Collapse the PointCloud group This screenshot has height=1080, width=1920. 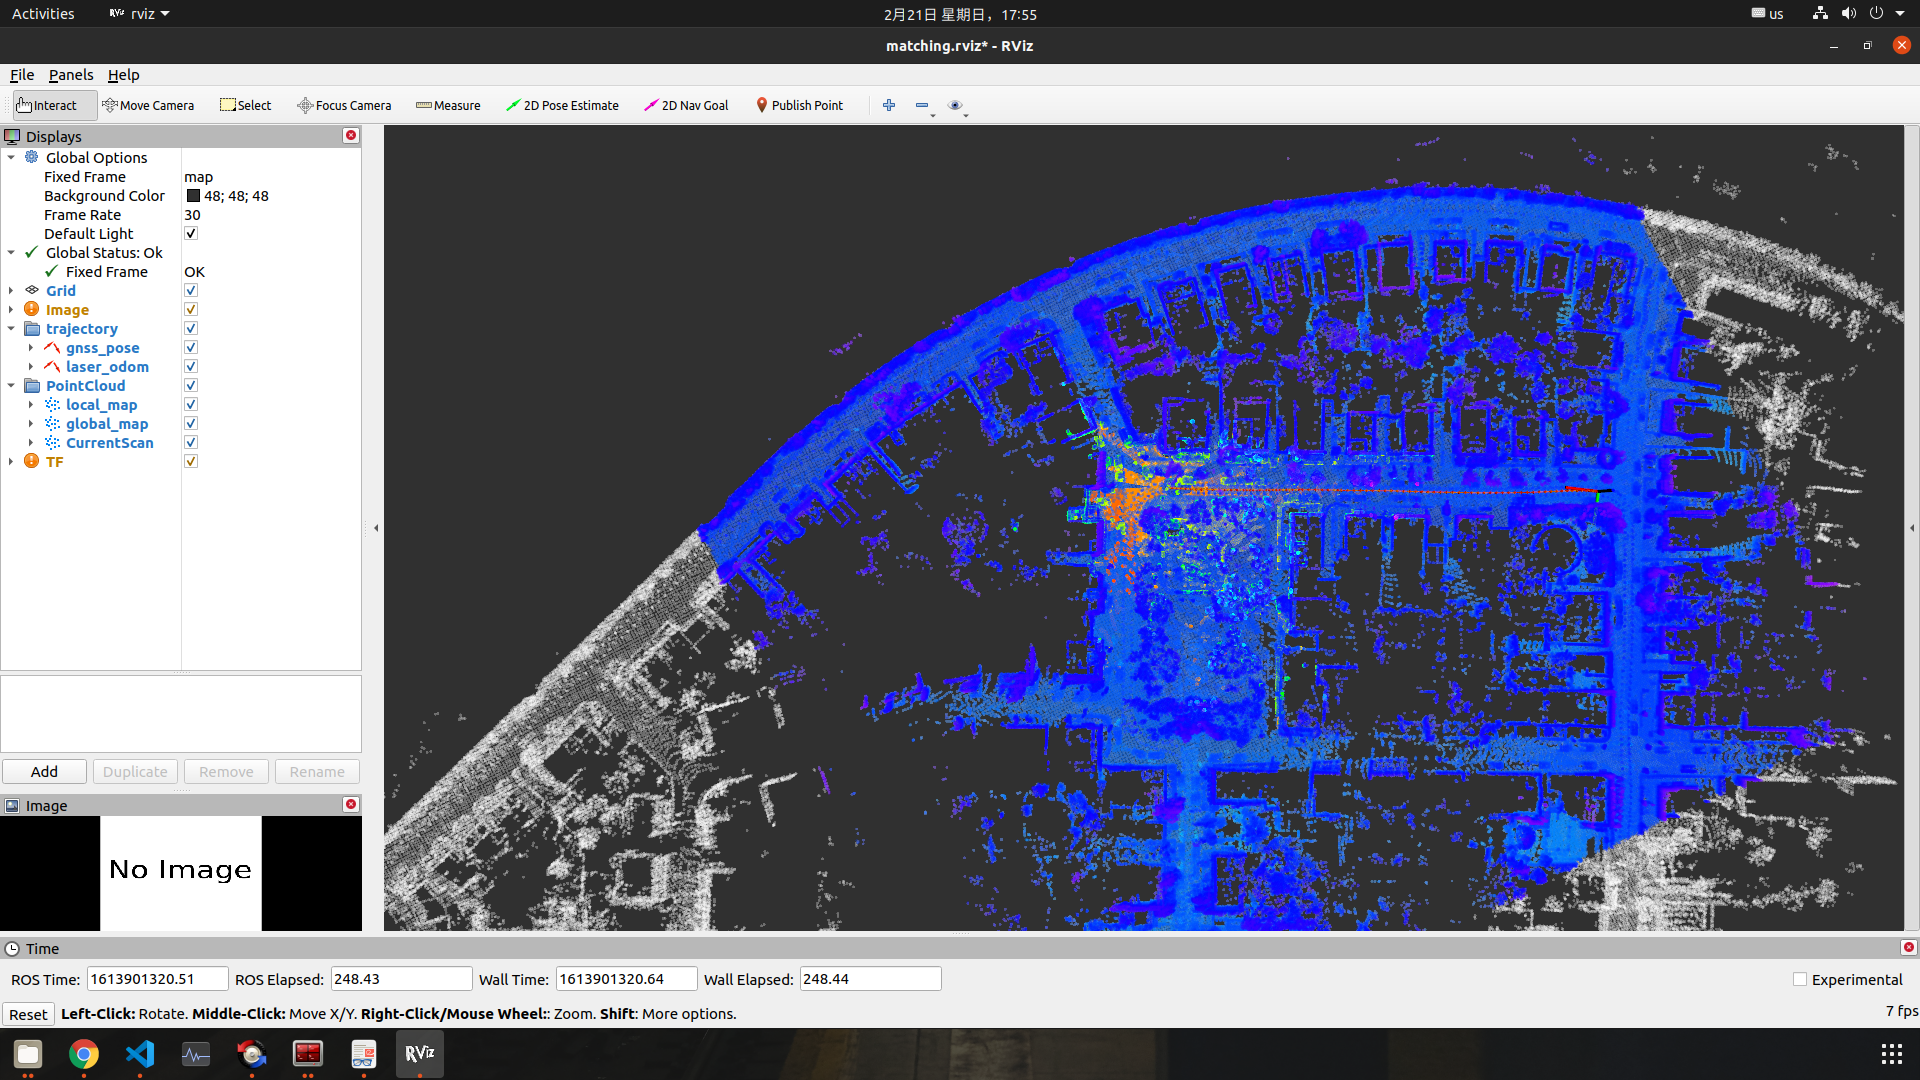11,385
